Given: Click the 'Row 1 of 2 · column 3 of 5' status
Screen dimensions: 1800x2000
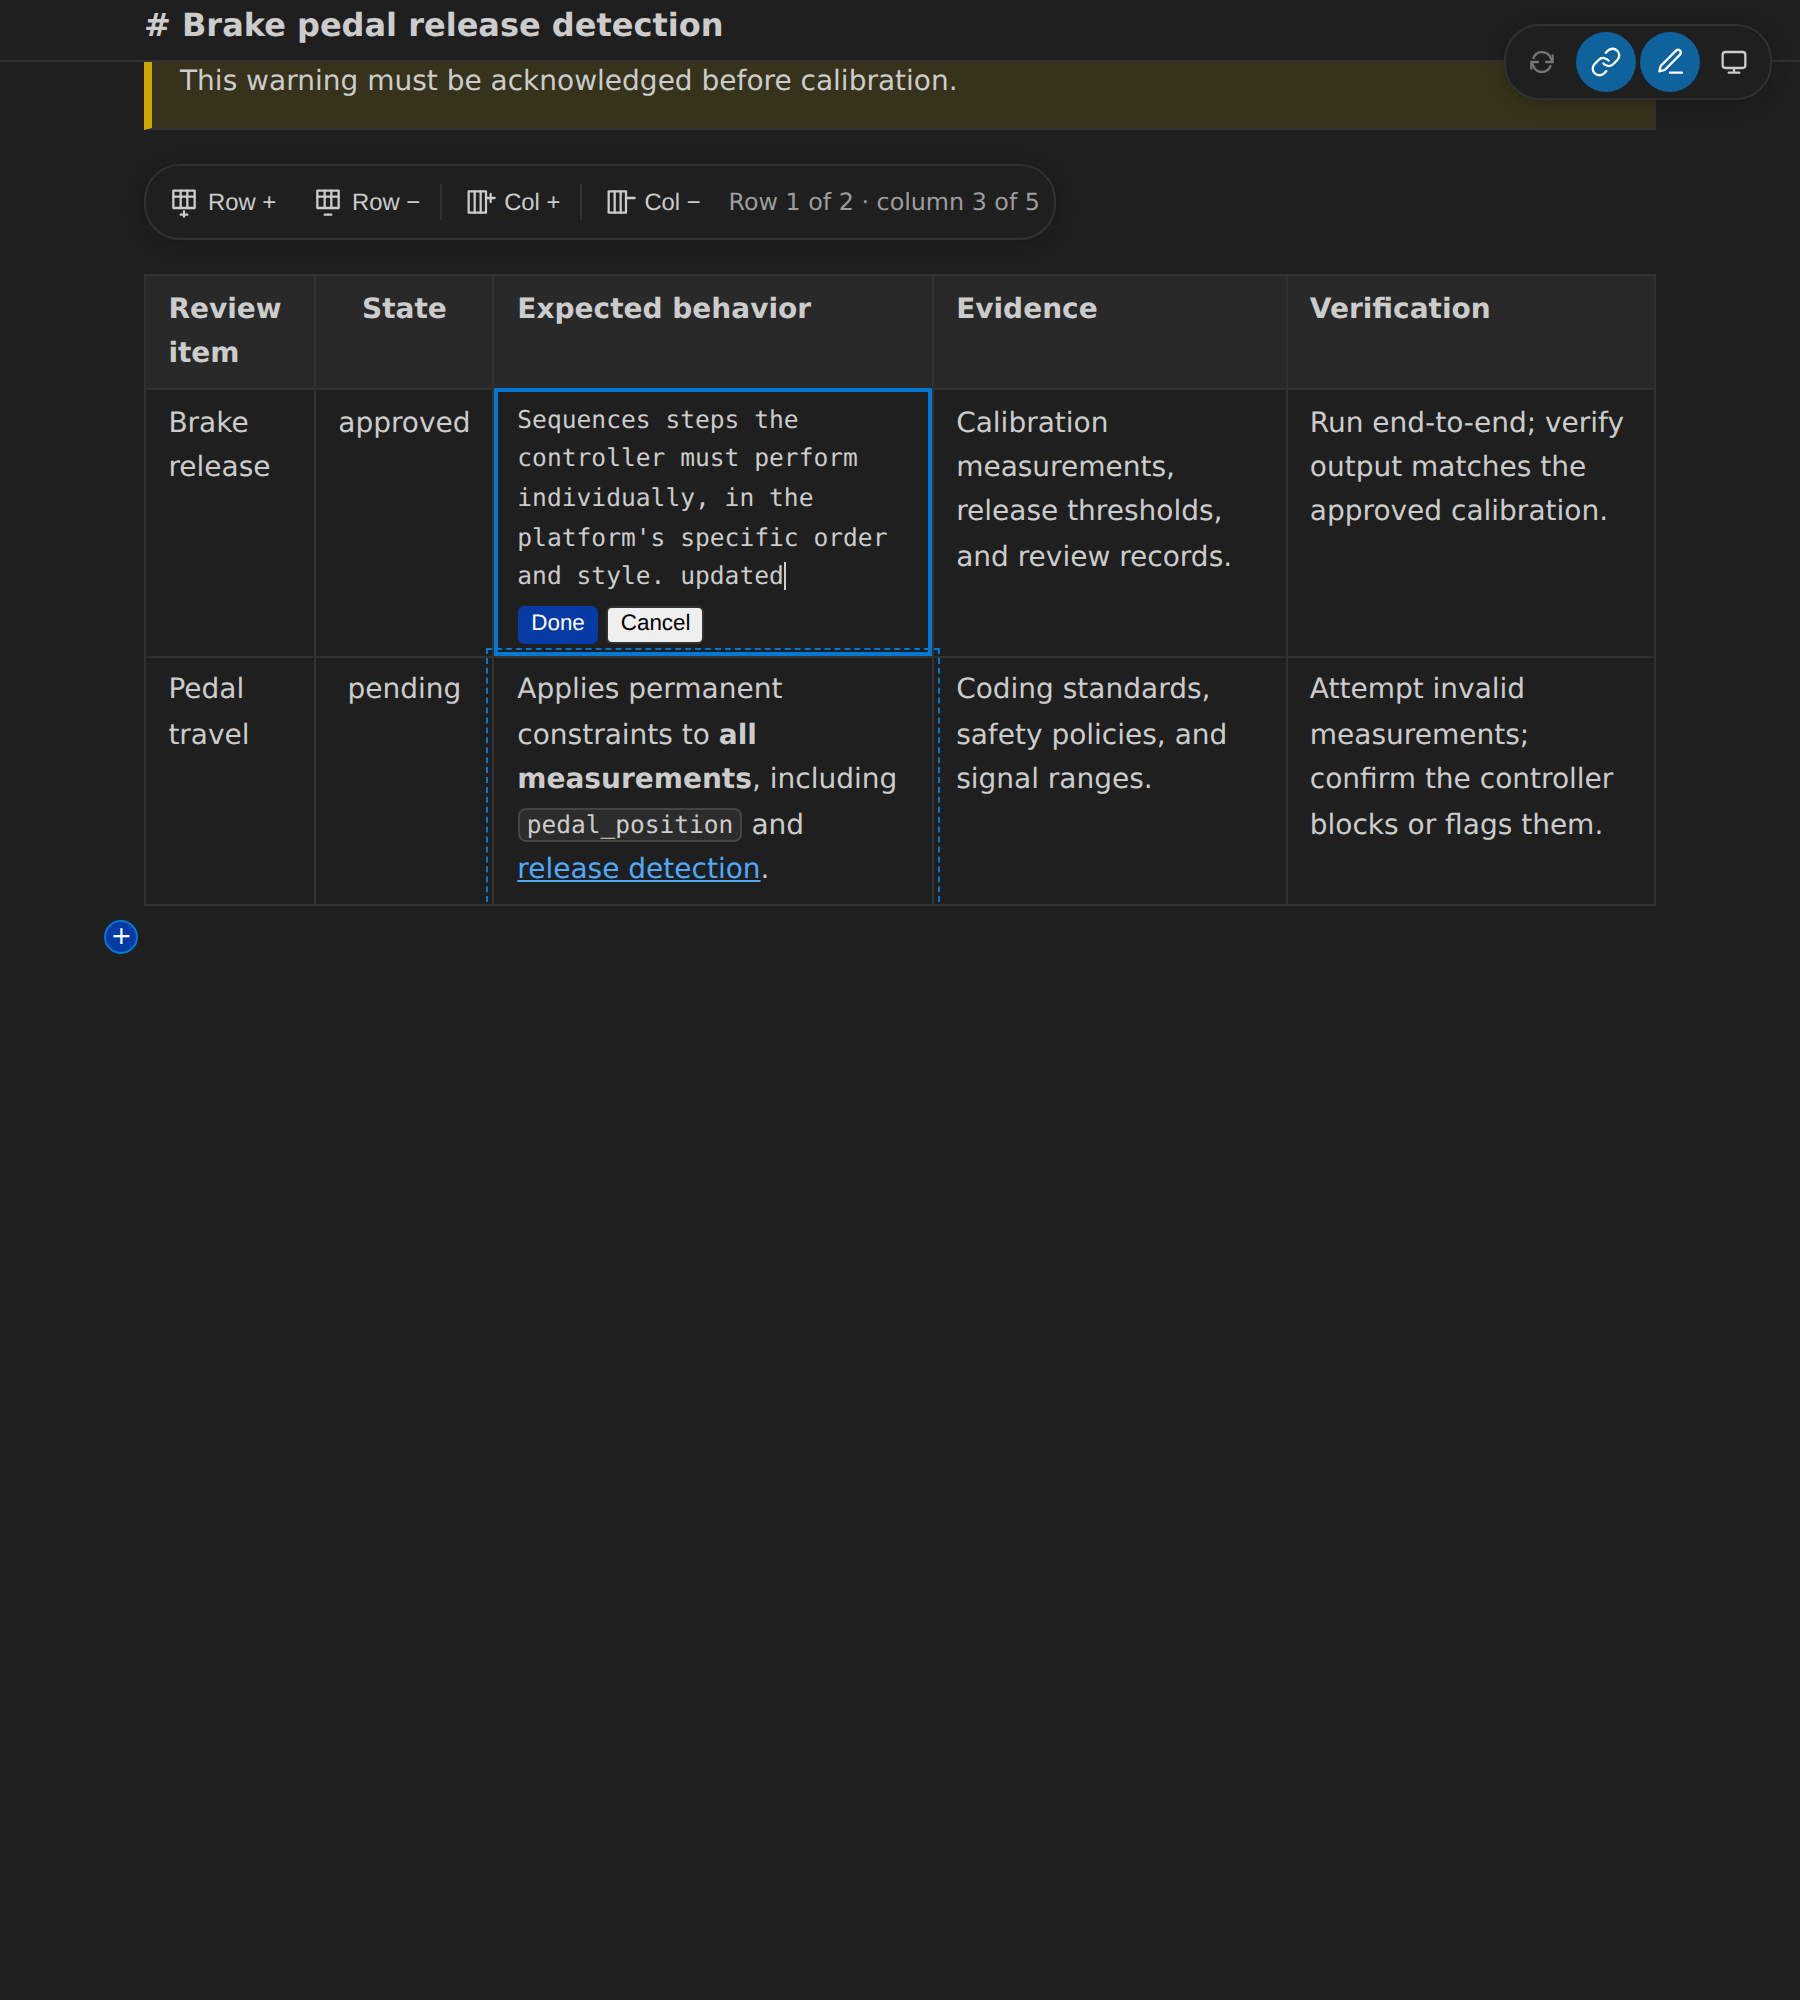Looking at the screenshot, I should [x=884, y=202].
